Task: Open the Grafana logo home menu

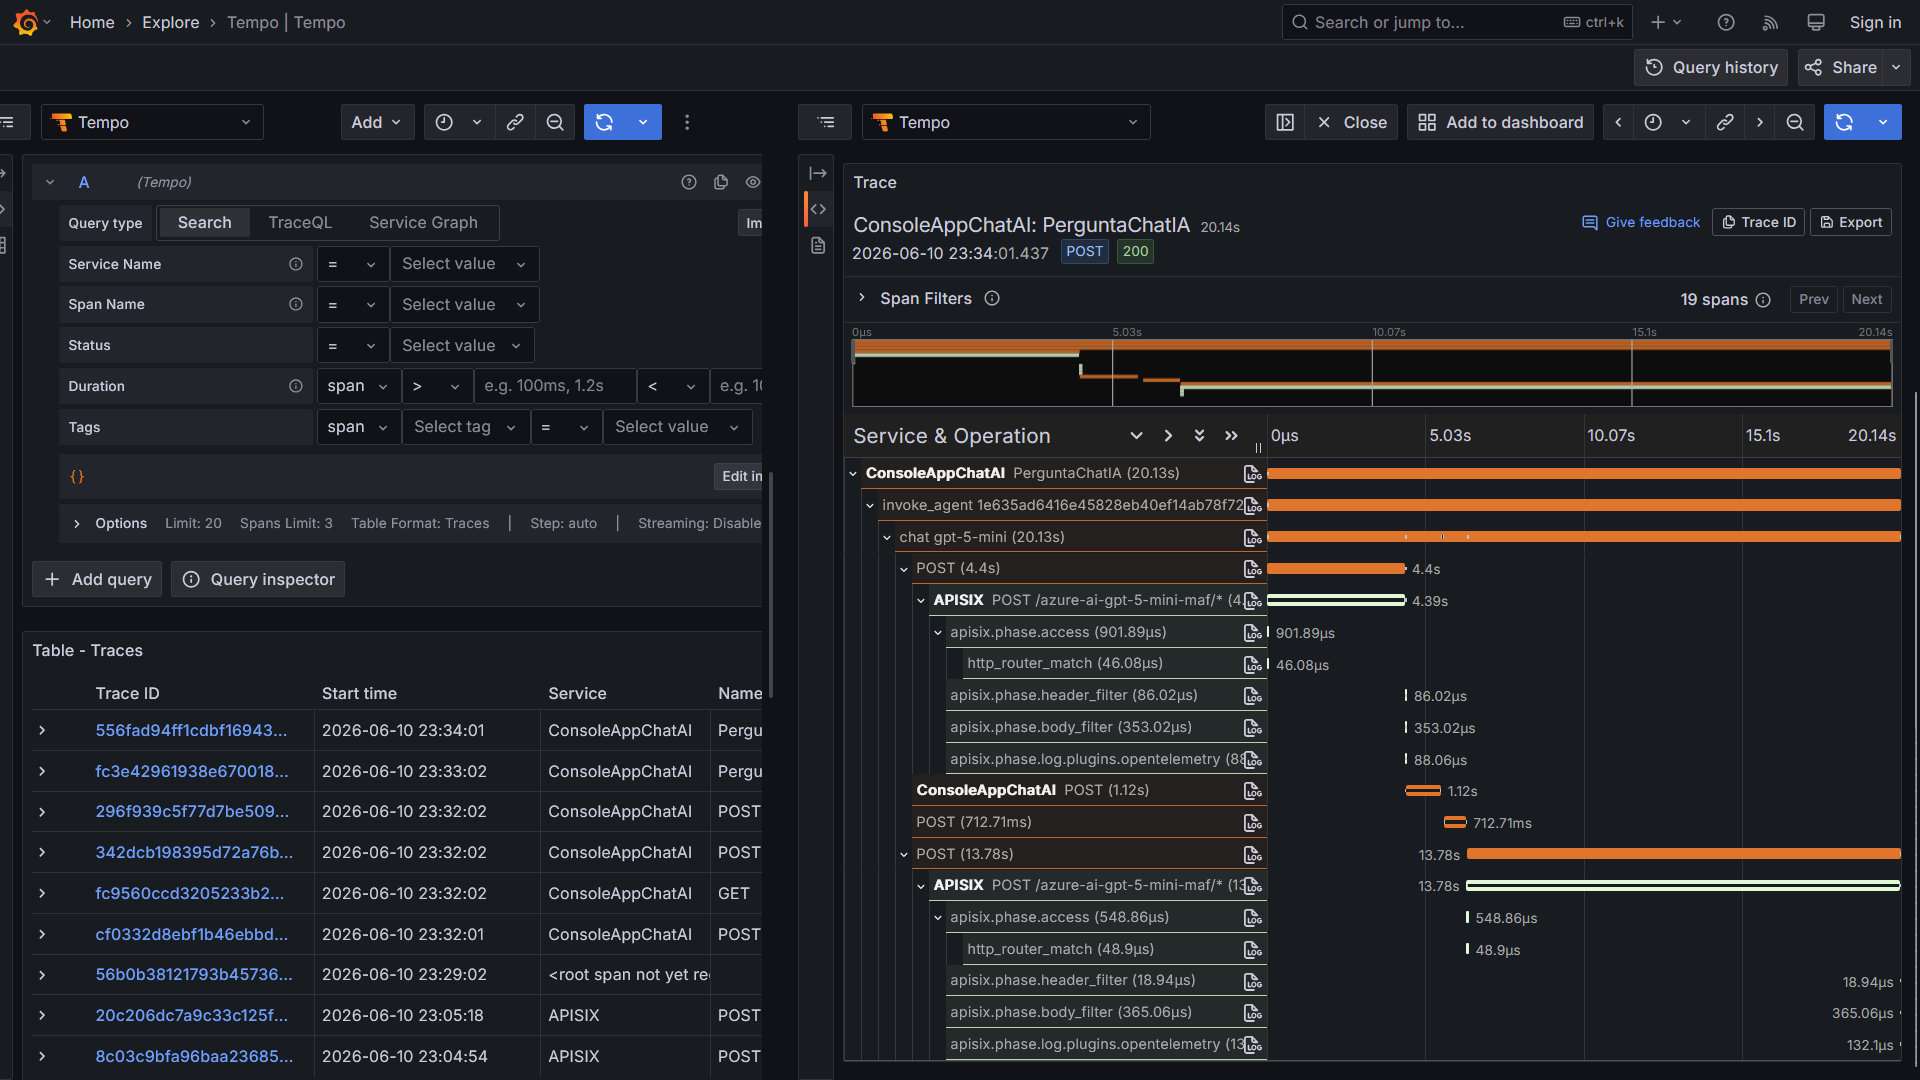Action: [27, 22]
